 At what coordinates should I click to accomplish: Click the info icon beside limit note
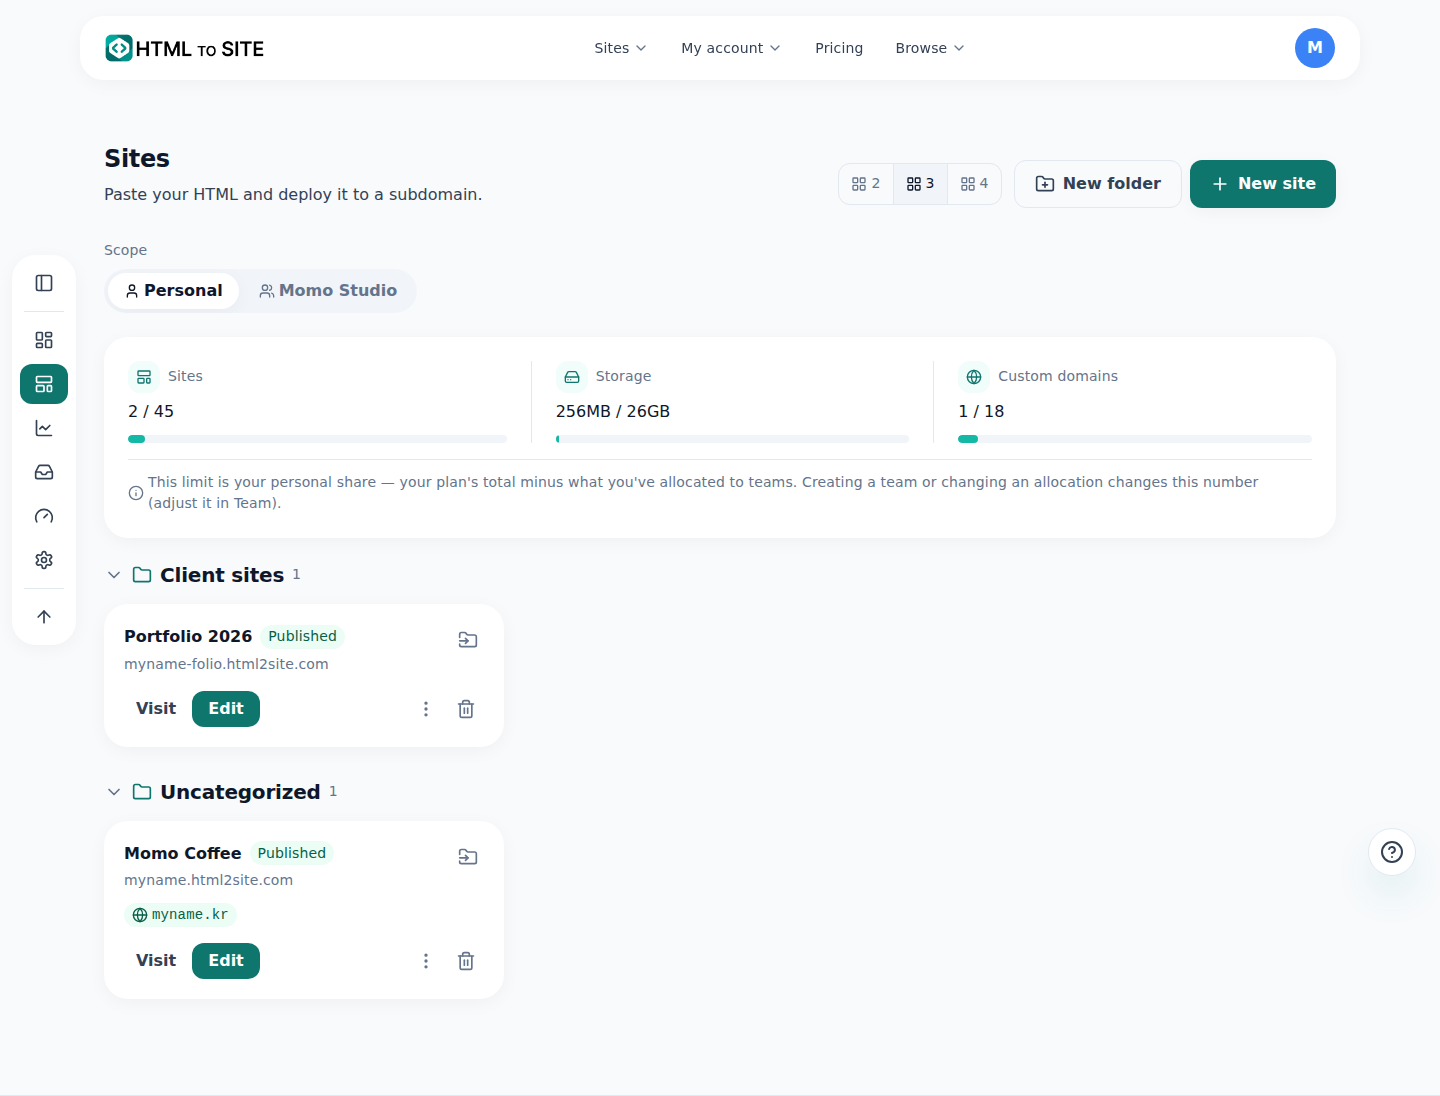136,493
